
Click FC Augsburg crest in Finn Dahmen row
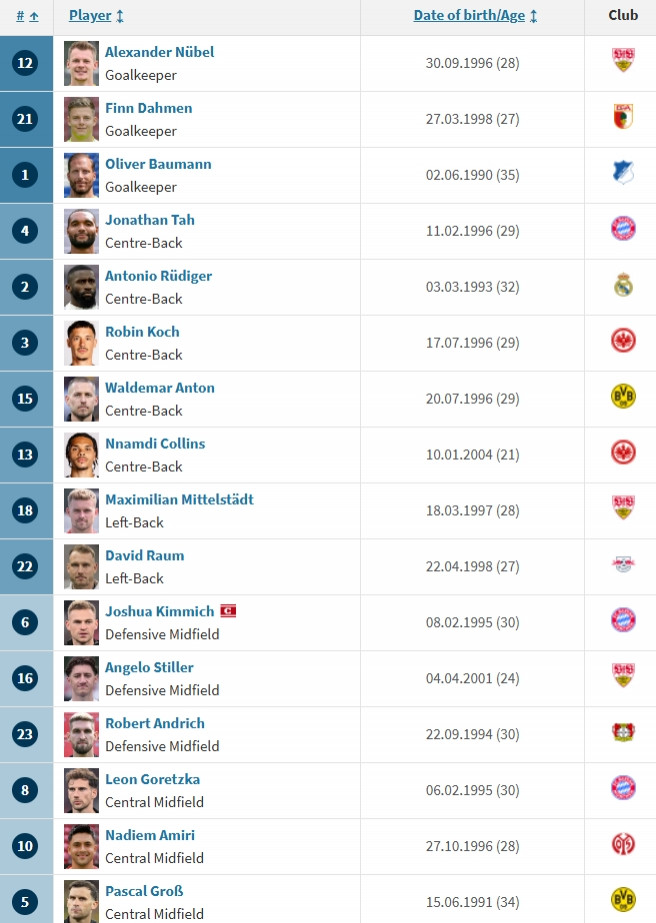623,118
